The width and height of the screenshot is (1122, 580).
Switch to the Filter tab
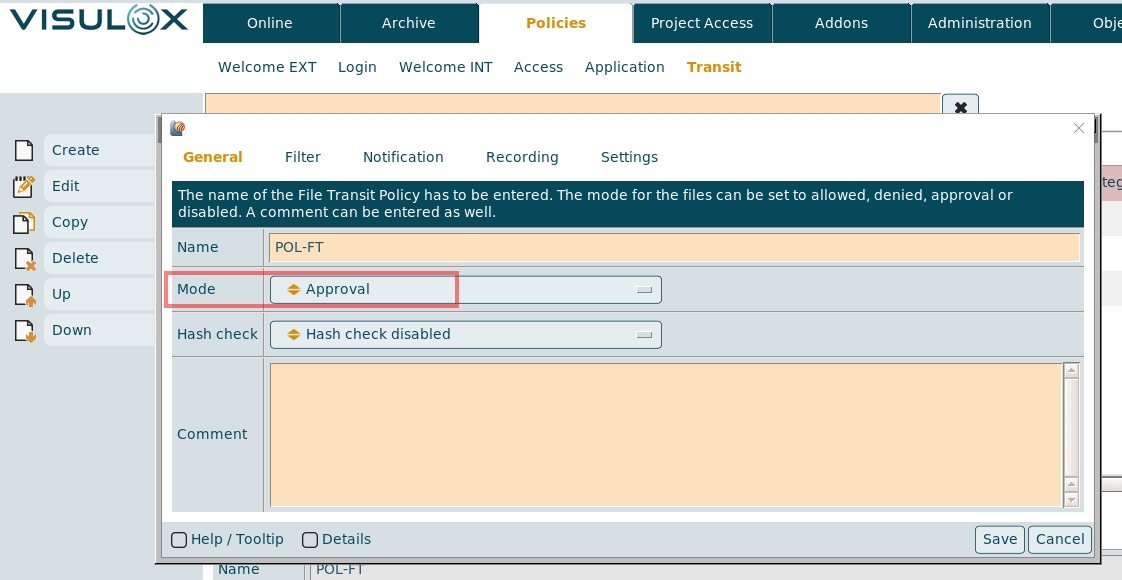(303, 157)
